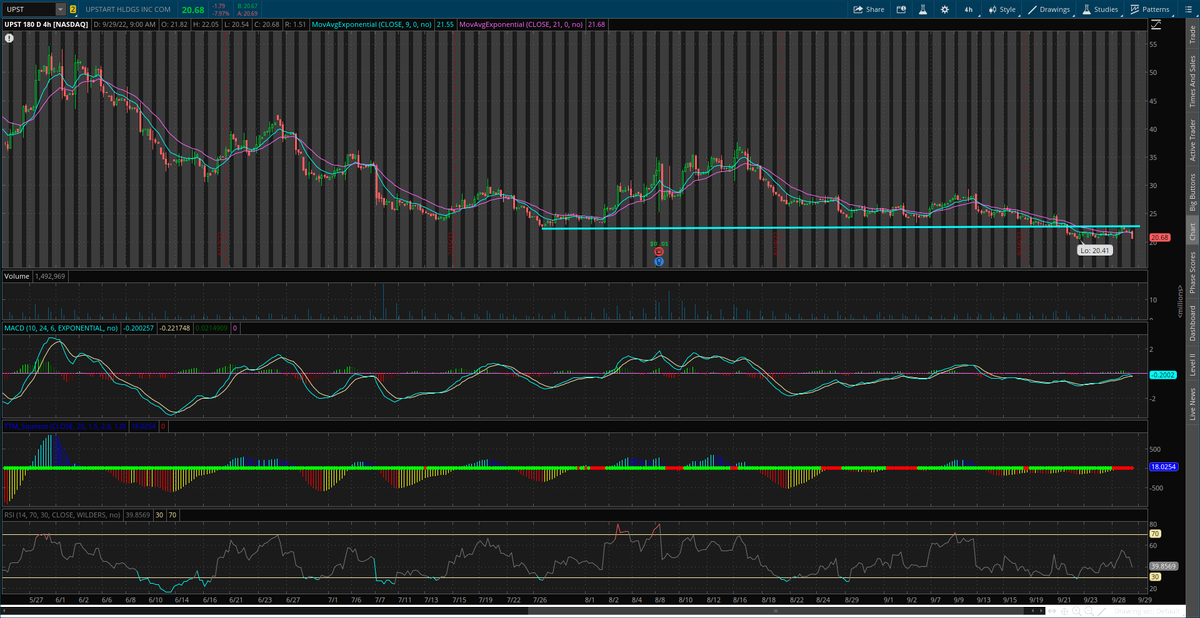Open the Patterns dropdown menu

1149,9
